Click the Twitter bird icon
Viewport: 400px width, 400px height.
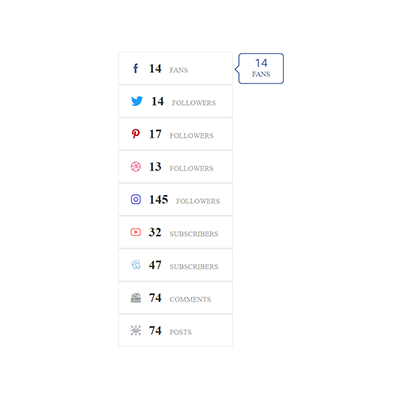137,101
